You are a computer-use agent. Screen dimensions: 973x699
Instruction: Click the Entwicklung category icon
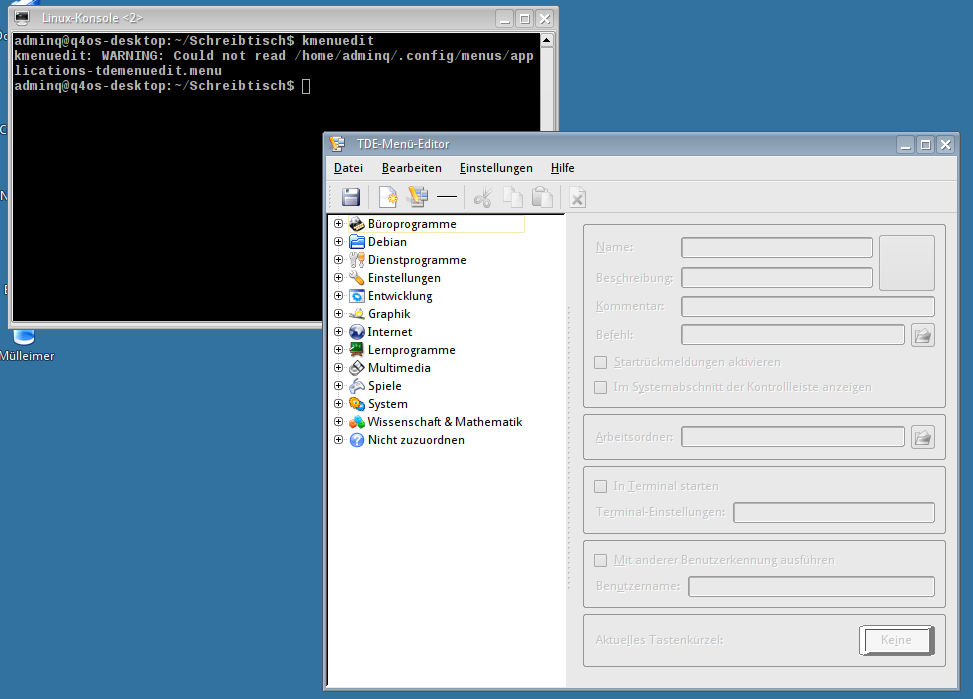357,295
